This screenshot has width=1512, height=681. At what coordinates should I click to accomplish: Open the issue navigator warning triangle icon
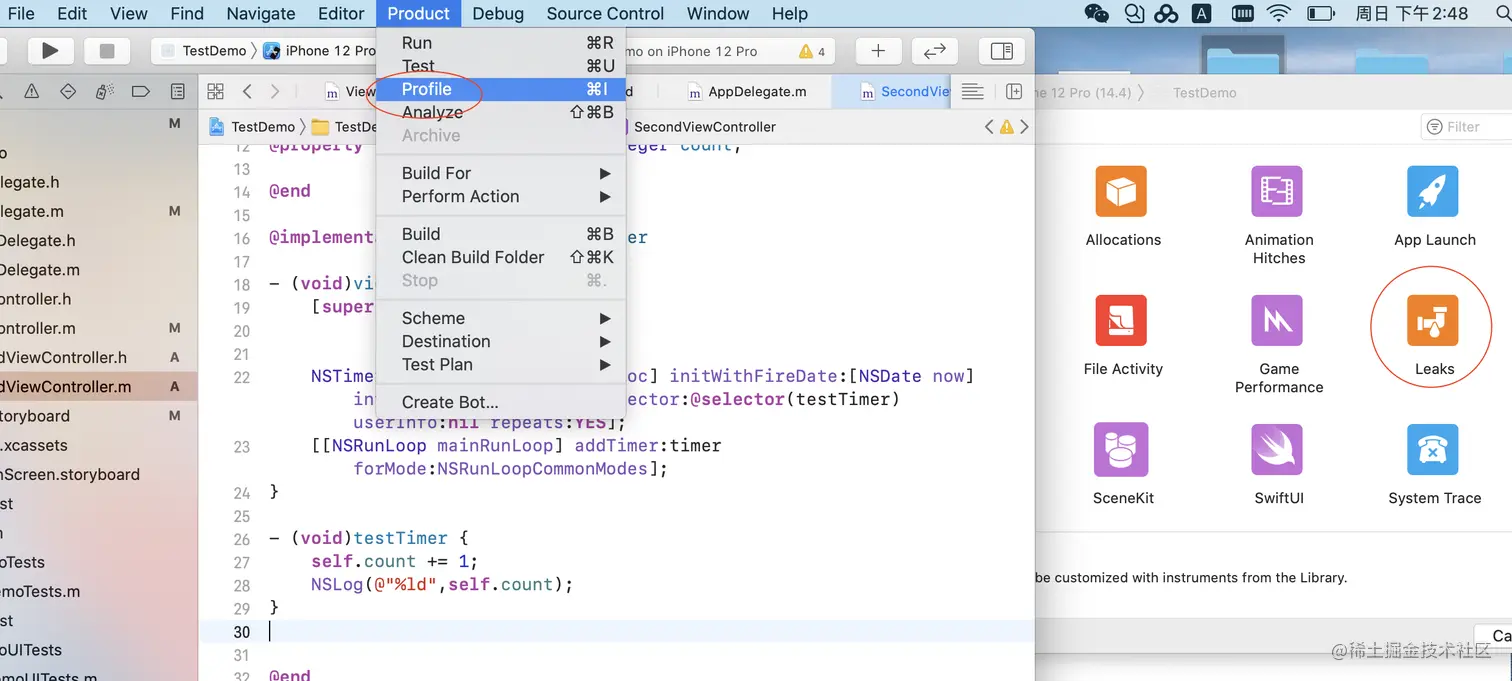click(32, 91)
